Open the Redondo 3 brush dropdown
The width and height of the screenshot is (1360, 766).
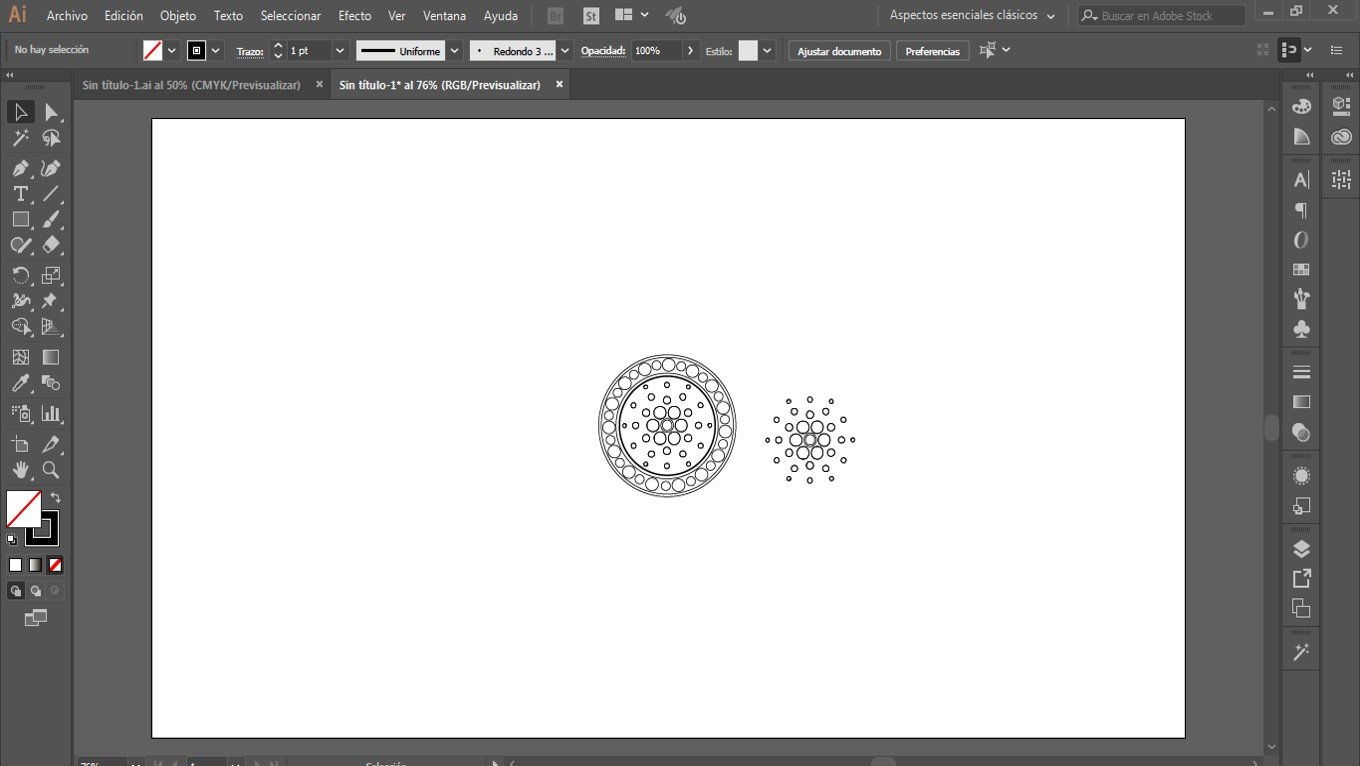[565, 50]
